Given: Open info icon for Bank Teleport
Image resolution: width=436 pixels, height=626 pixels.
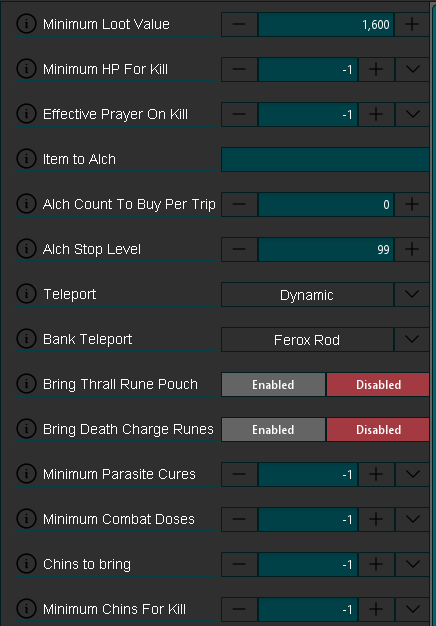Looking at the screenshot, I should point(26,339).
